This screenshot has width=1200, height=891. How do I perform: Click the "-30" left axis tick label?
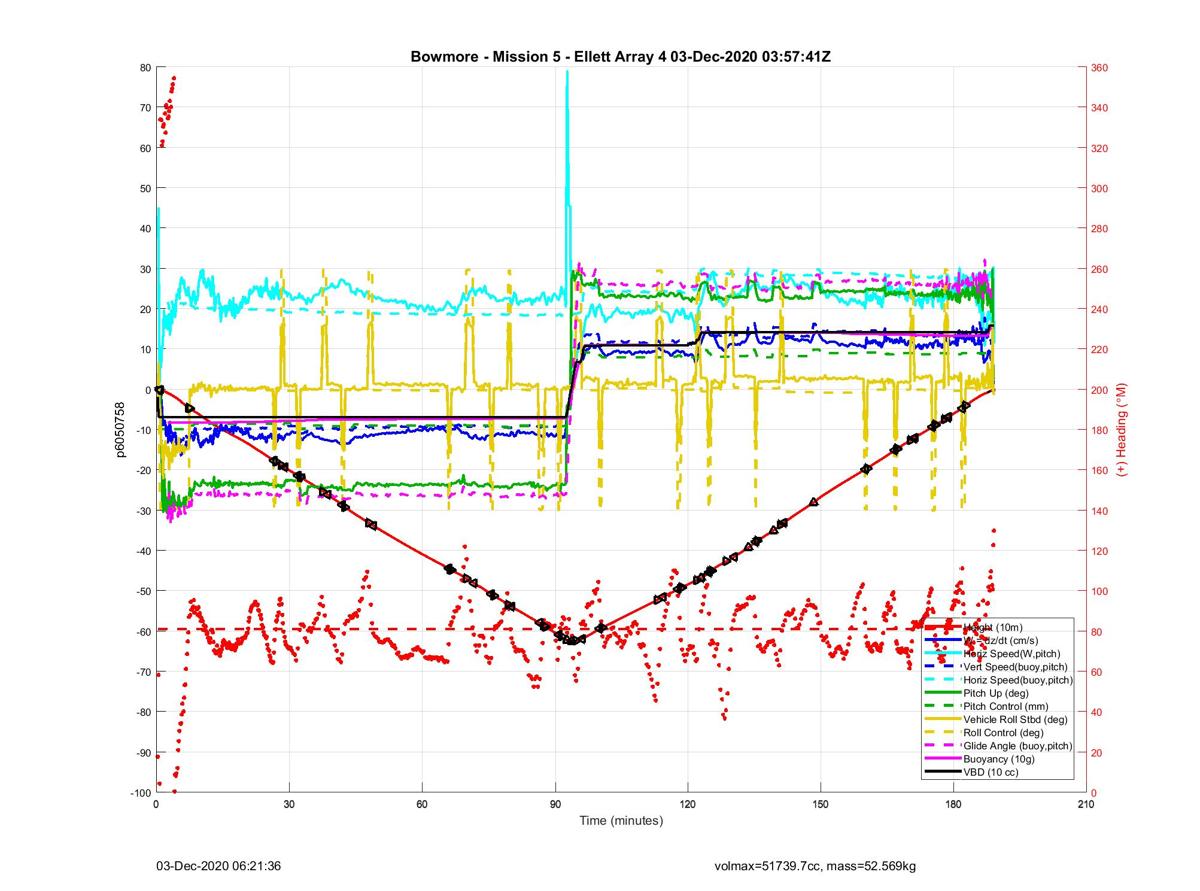[x=142, y=511]
